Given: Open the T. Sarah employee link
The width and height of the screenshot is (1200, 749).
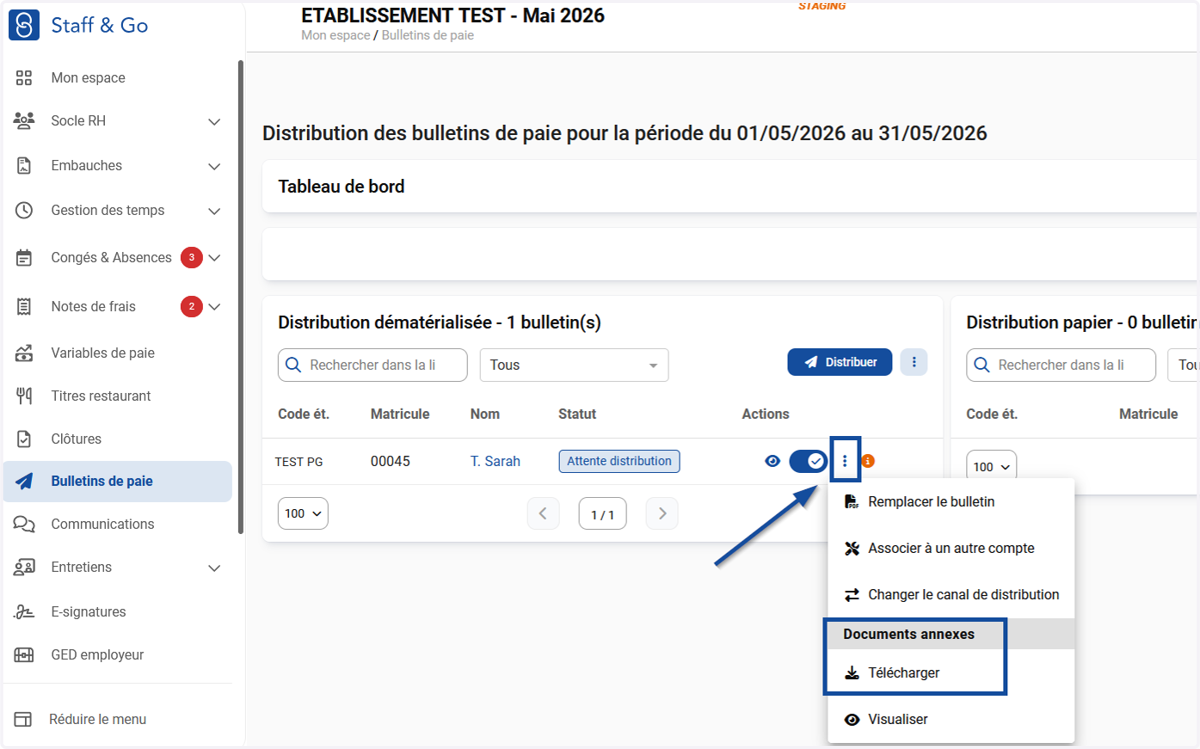Looking at the screenshot, I should point(495,461).
